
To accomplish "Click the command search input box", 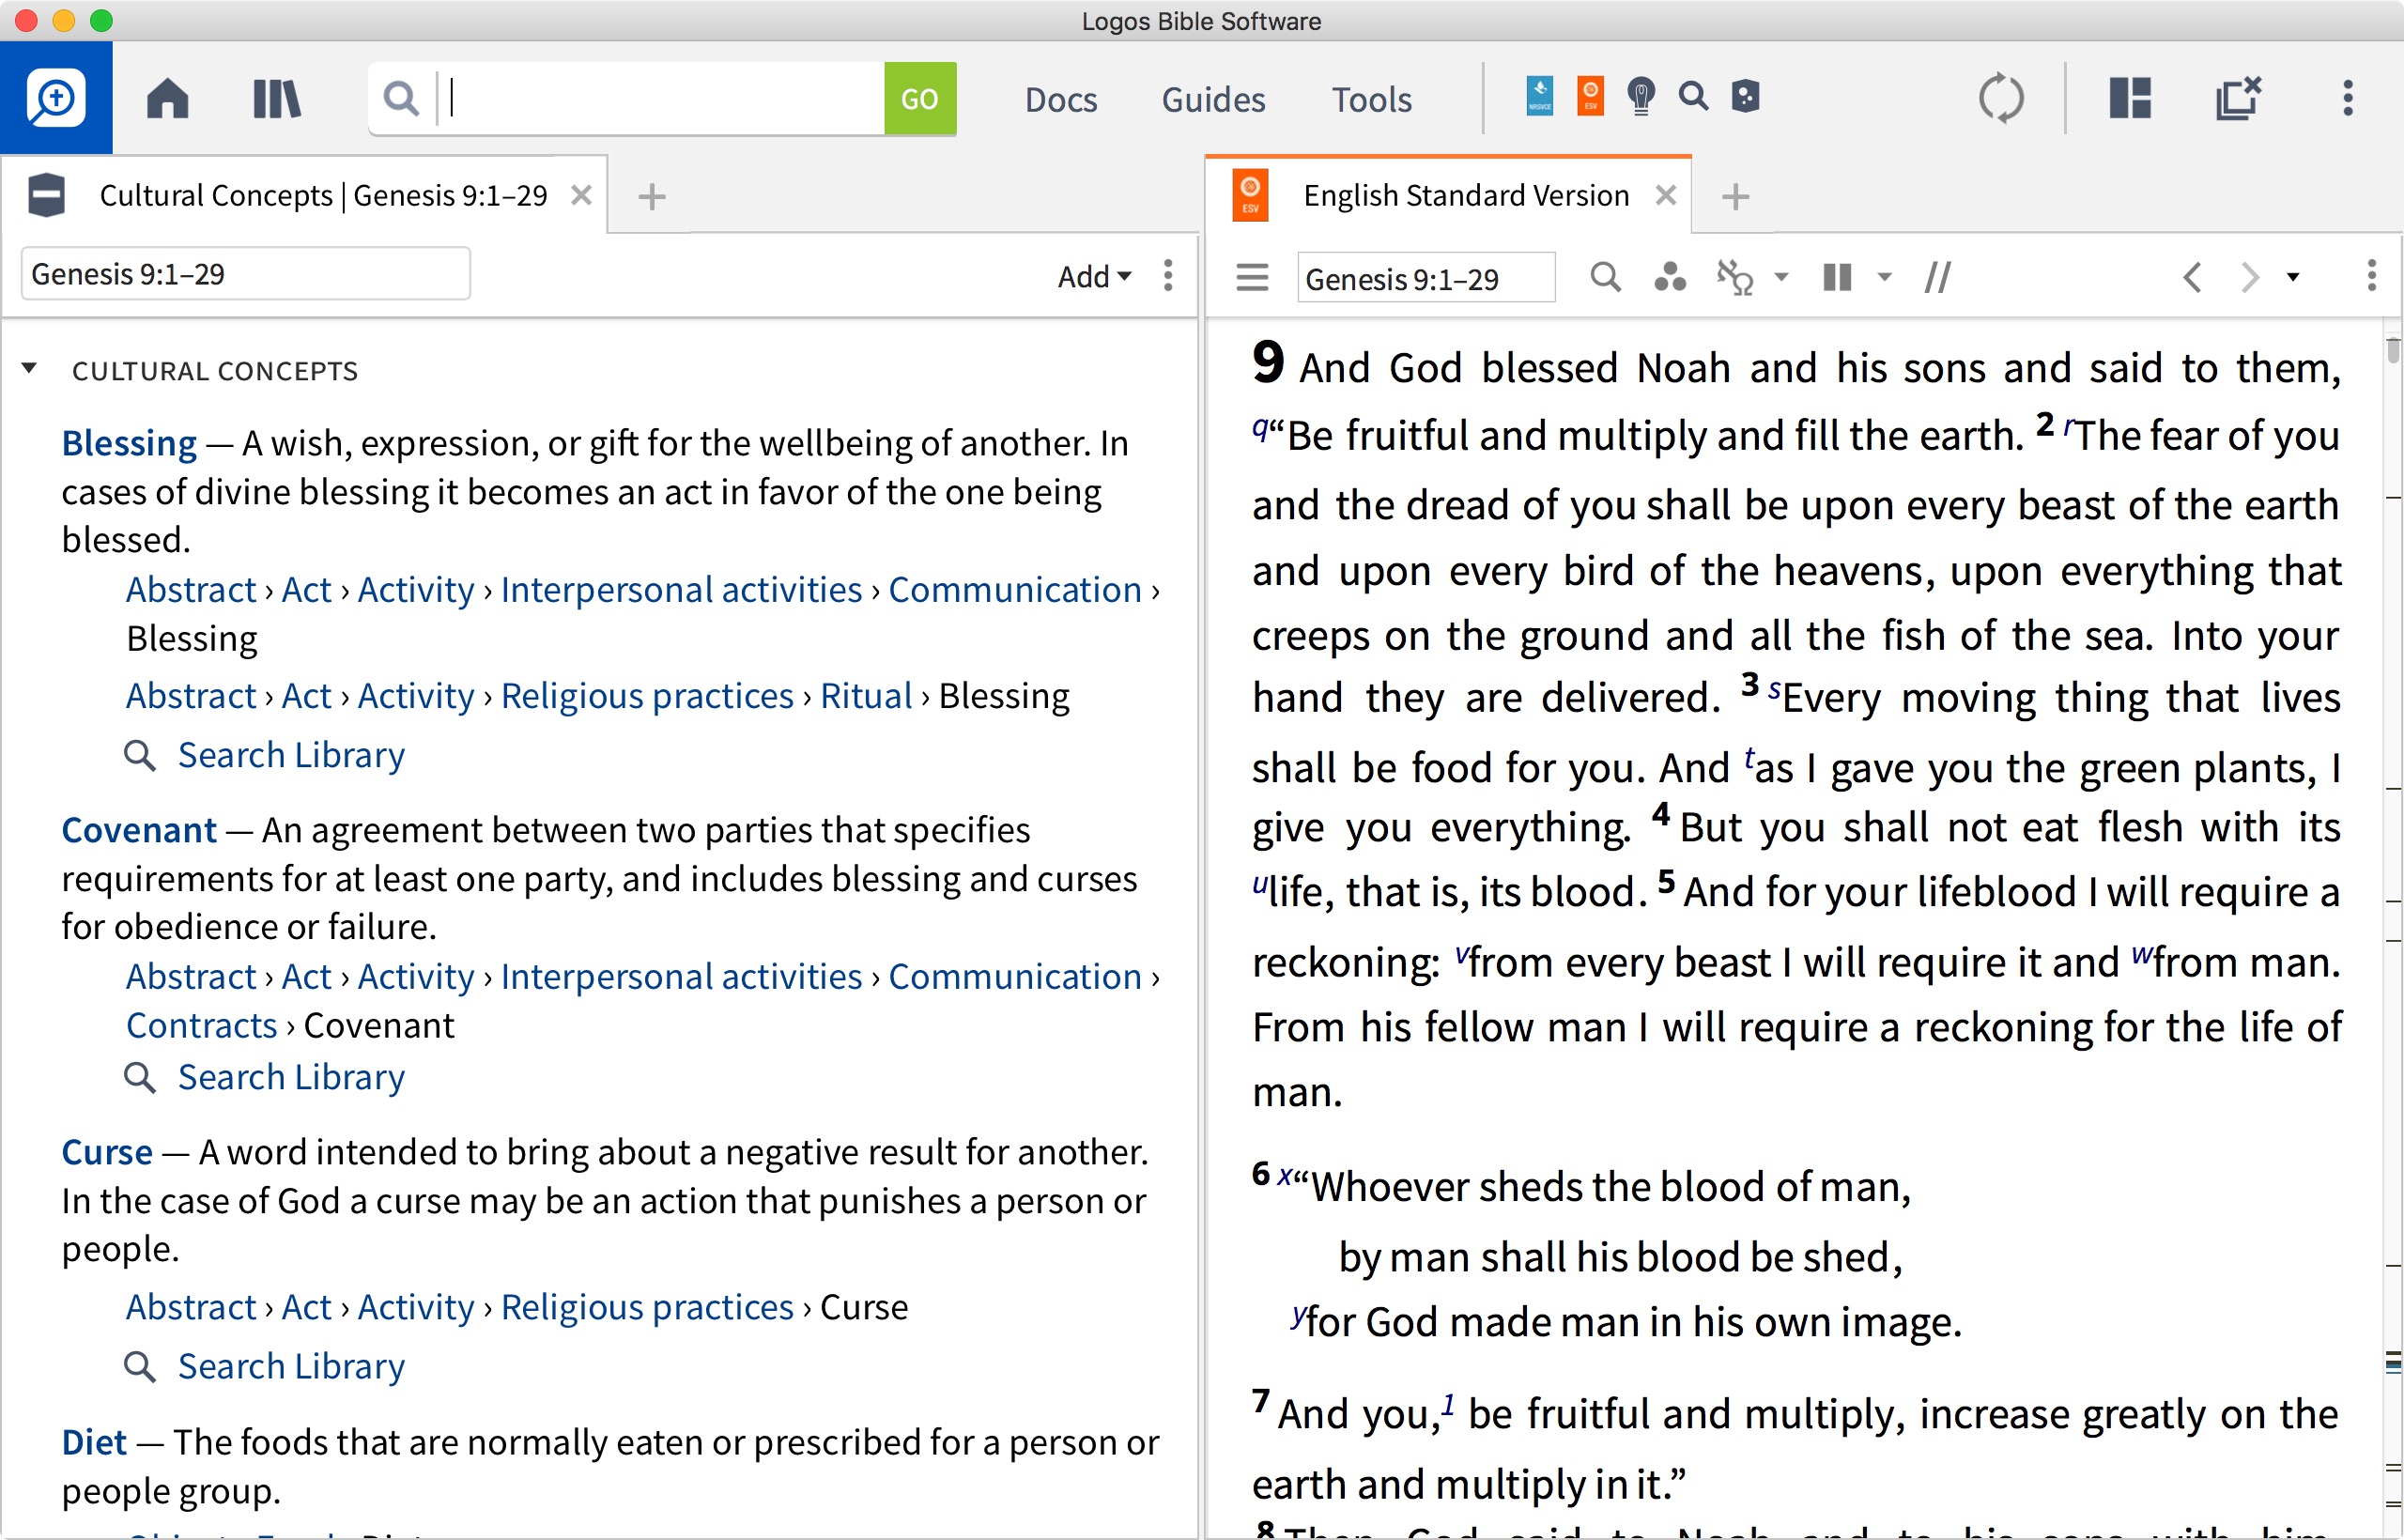I will click(x=662, y=99).
